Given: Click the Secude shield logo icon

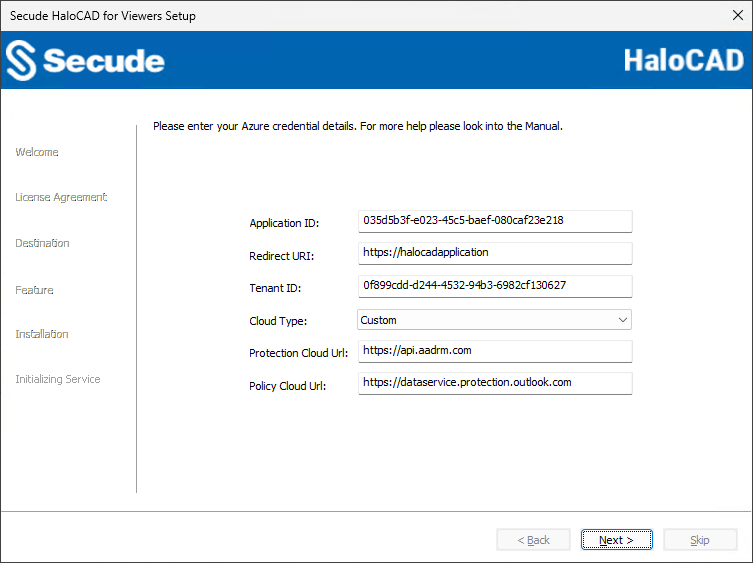Looking at the screenshot, I should coord(21,61).
